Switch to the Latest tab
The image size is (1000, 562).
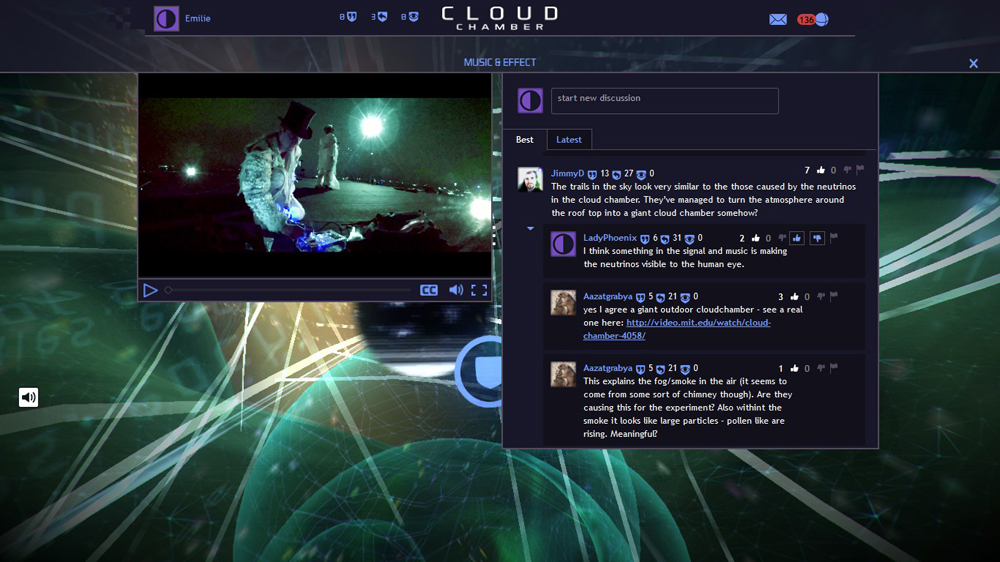[x=569, y=140]
